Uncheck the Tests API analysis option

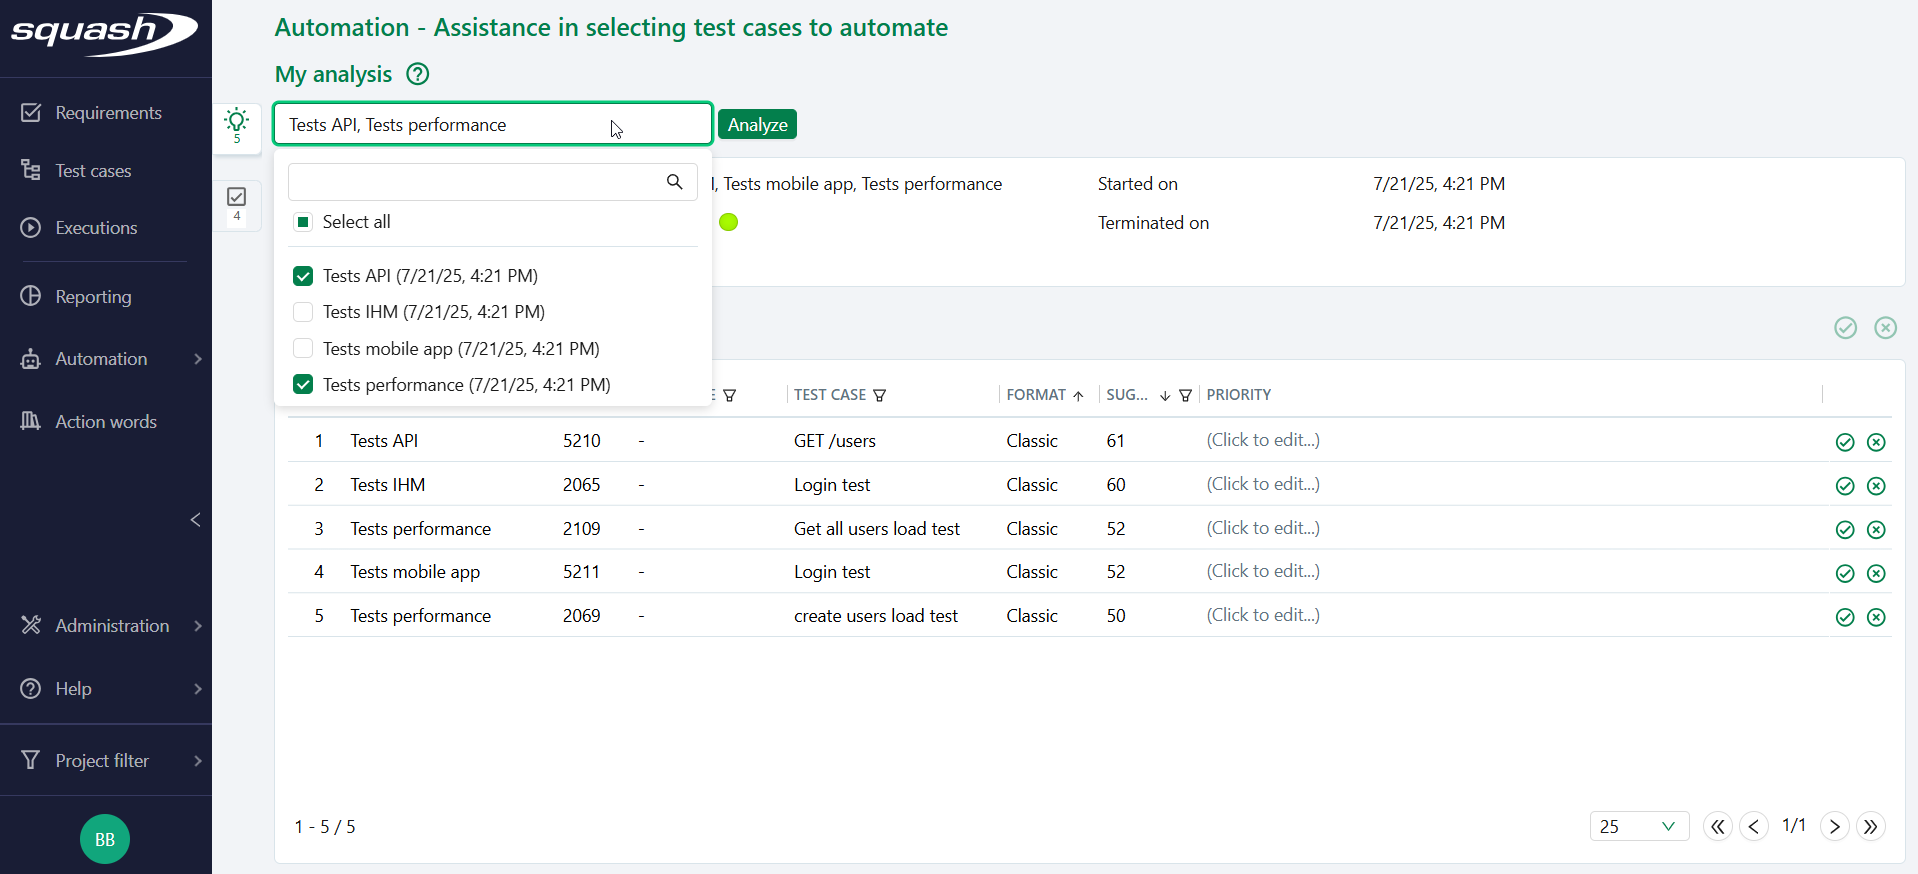tap(303, 276)
